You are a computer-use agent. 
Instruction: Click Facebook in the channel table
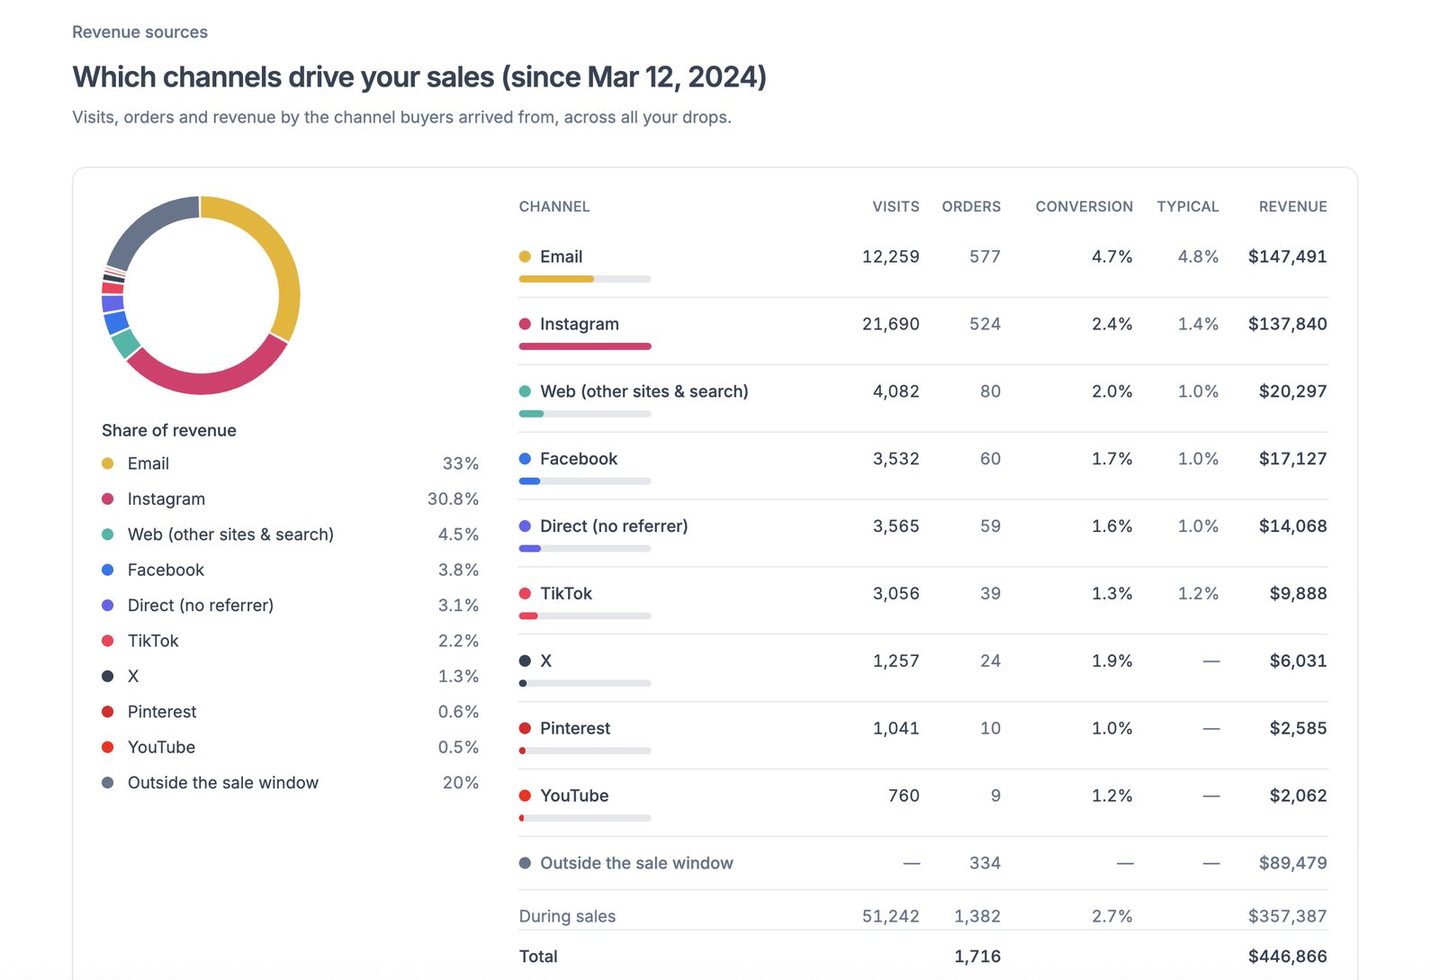tap(579, 459)
